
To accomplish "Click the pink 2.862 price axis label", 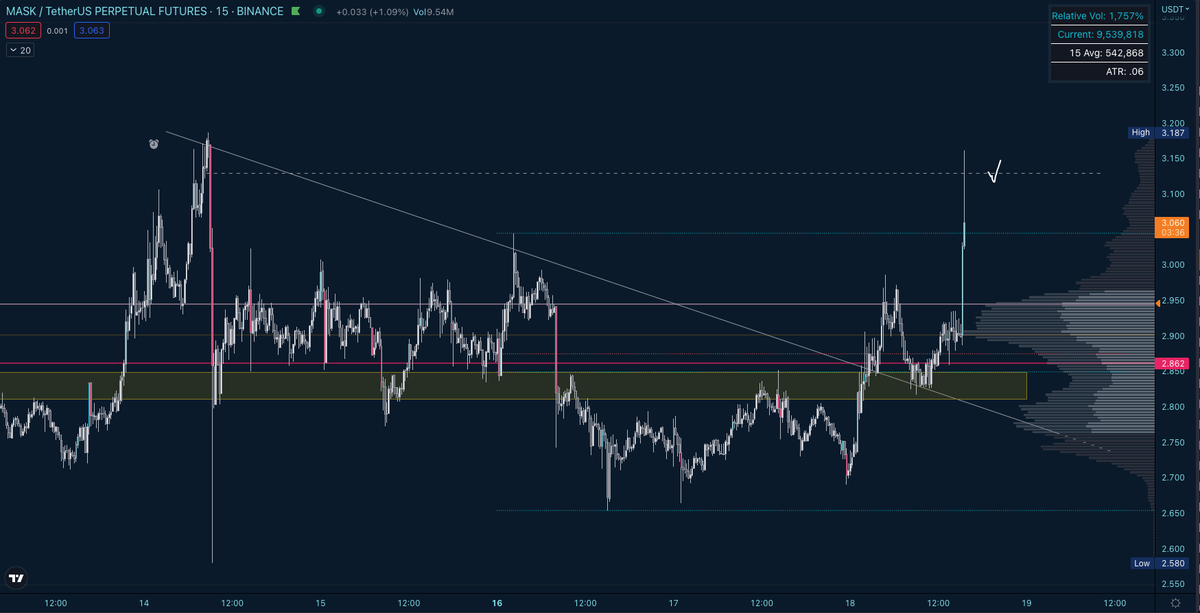I will pyautogui.click(x=1172, y=363).
